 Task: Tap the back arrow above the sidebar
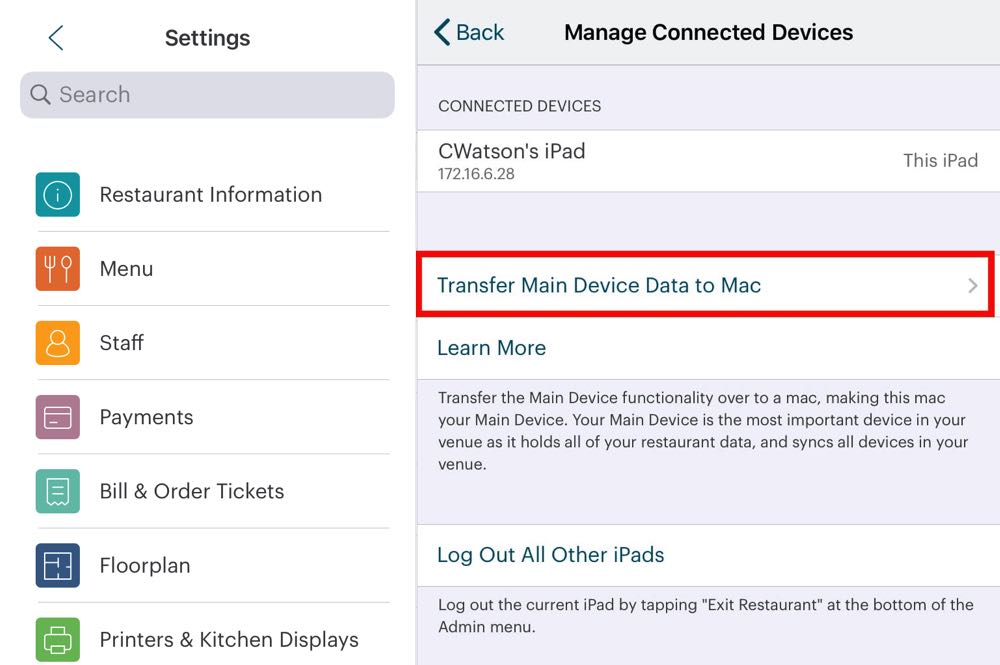click(55, 37)
